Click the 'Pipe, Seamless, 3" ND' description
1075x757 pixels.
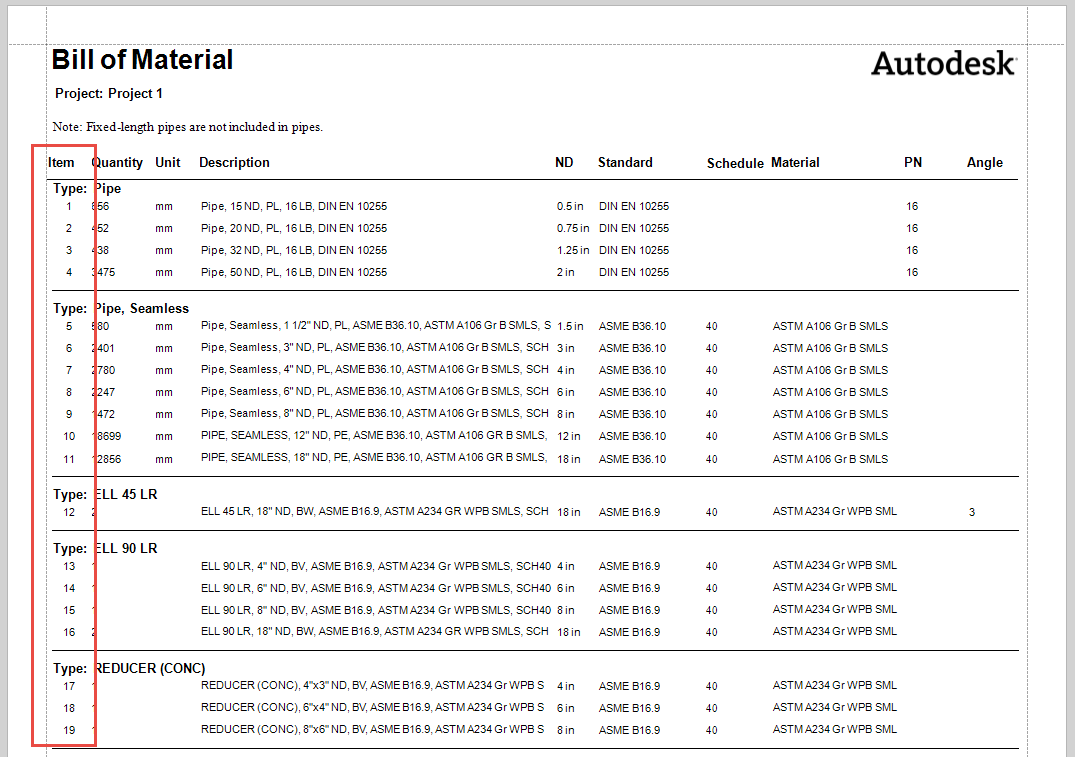[375, 348]
